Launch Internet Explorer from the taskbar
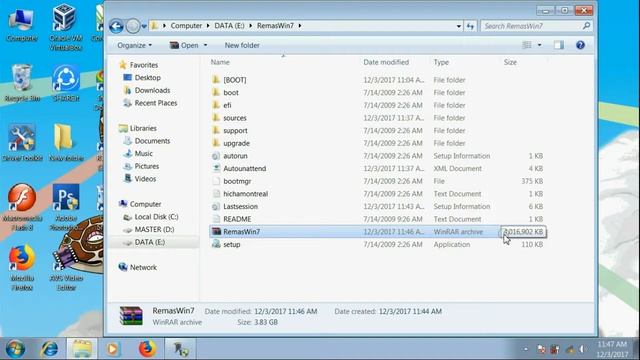The image size is (640, 360). click(49, 349)
